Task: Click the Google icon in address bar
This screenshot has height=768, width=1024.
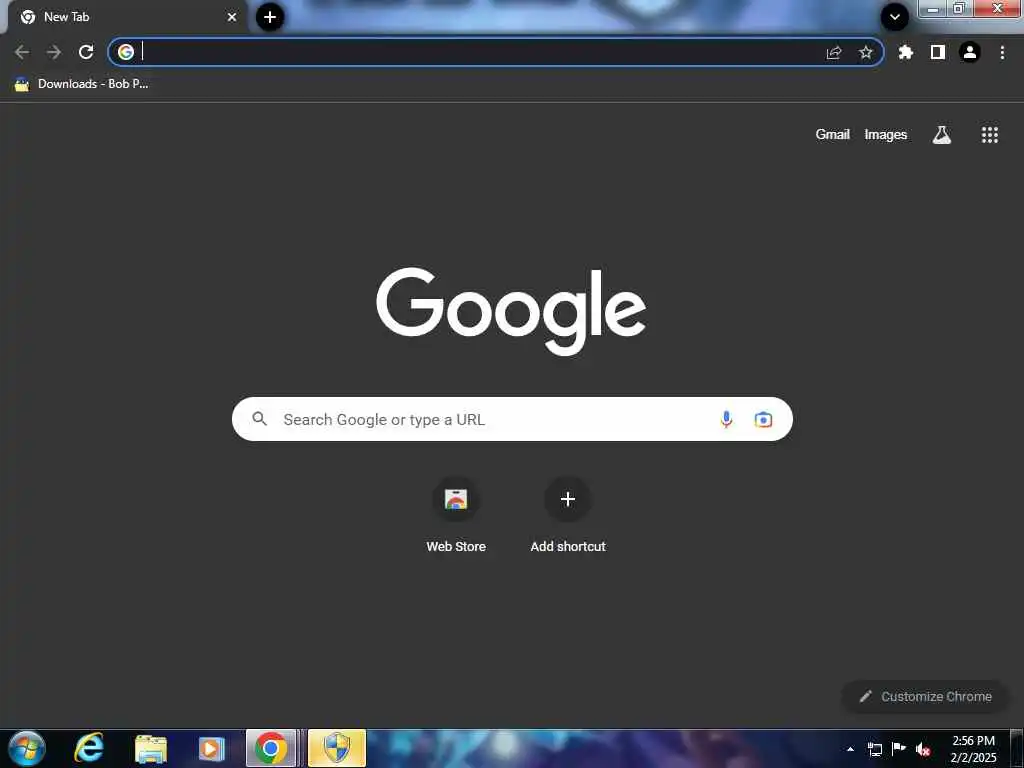Action: [x=126, y=52]
